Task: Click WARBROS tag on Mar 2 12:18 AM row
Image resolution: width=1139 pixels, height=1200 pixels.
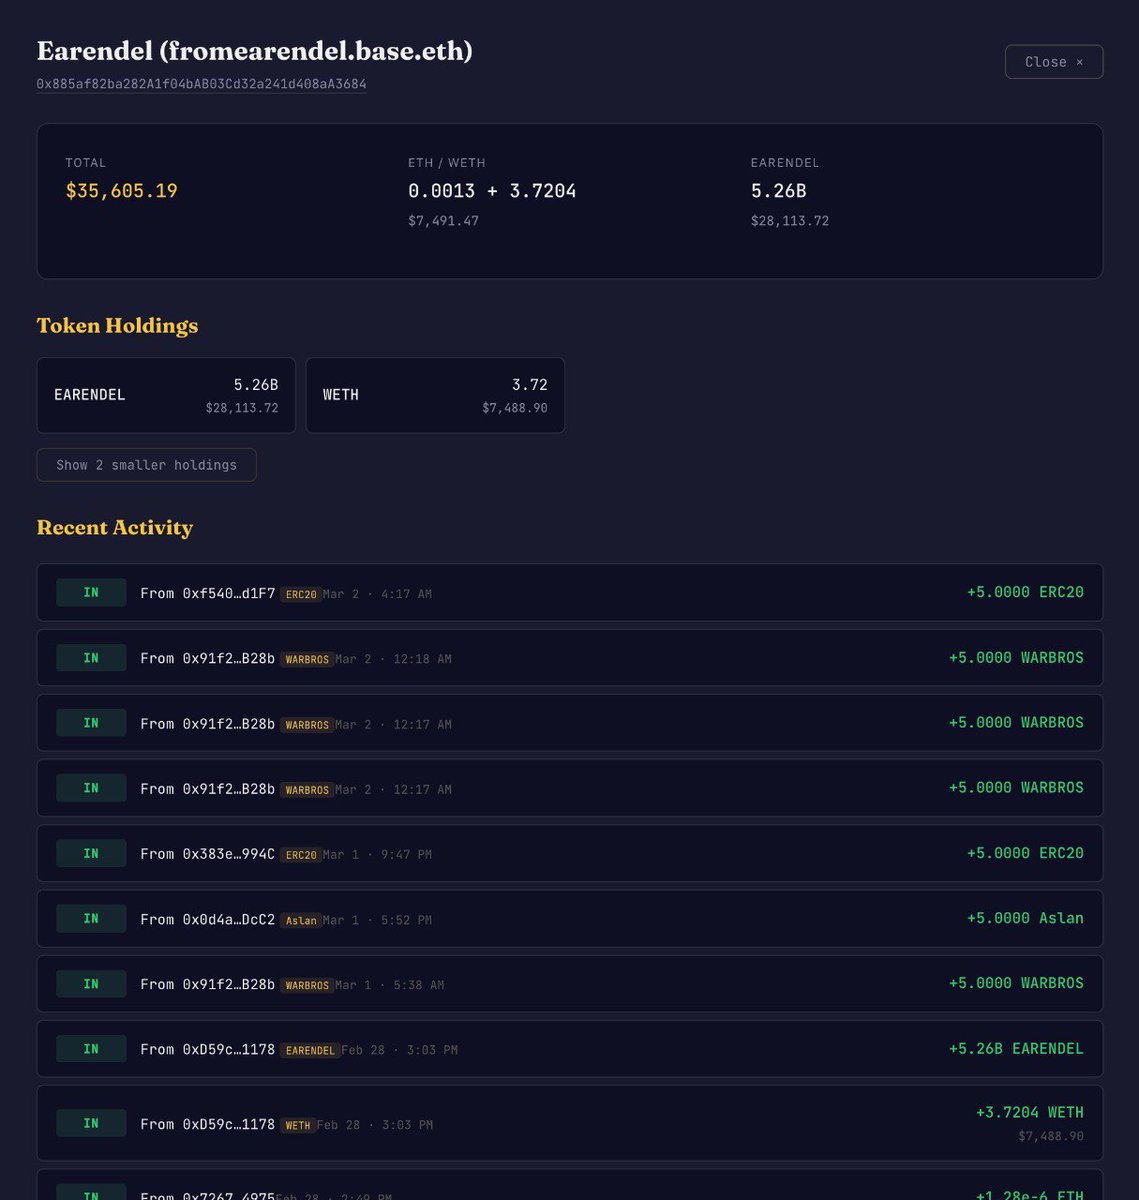Action: pyautogui.click(x=307, y=659)
